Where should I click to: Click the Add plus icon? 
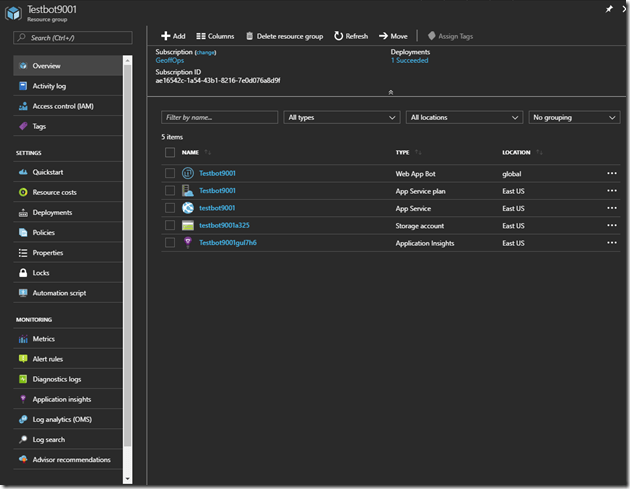point(165,36)
